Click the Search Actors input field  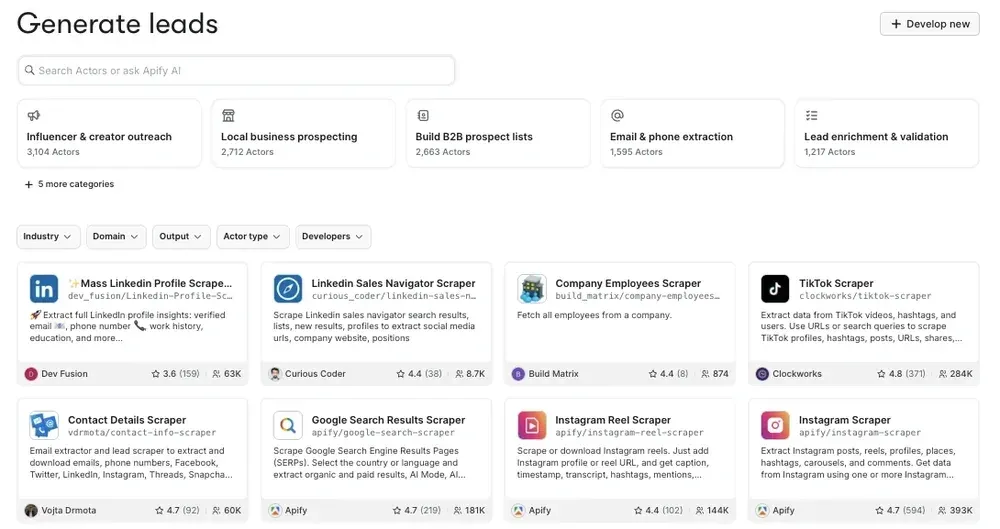point(236,70)
